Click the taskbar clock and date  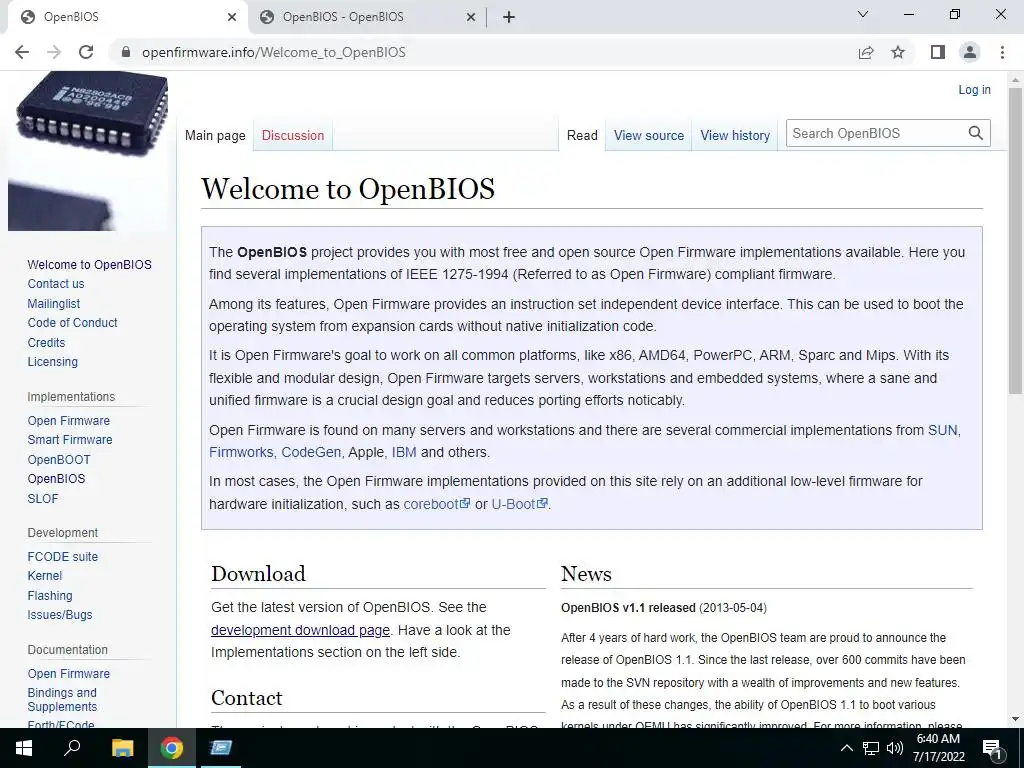[938, 748]
